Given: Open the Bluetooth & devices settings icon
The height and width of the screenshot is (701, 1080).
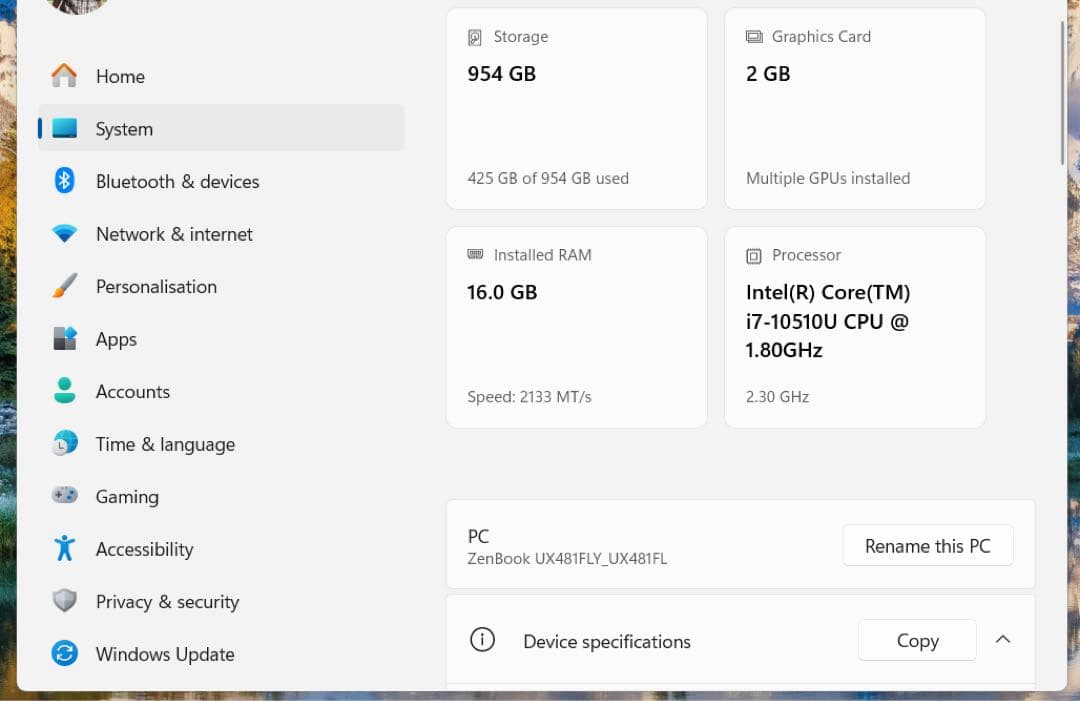Looking at the screenshot, I should (x=63, y=181).
